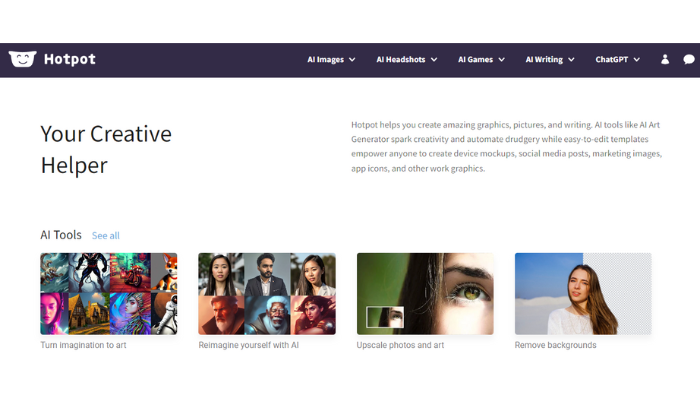Screen dimensions: 700x400
Task: Expand the chevron beside AI Headshots
Action: [x=434, y=59]
